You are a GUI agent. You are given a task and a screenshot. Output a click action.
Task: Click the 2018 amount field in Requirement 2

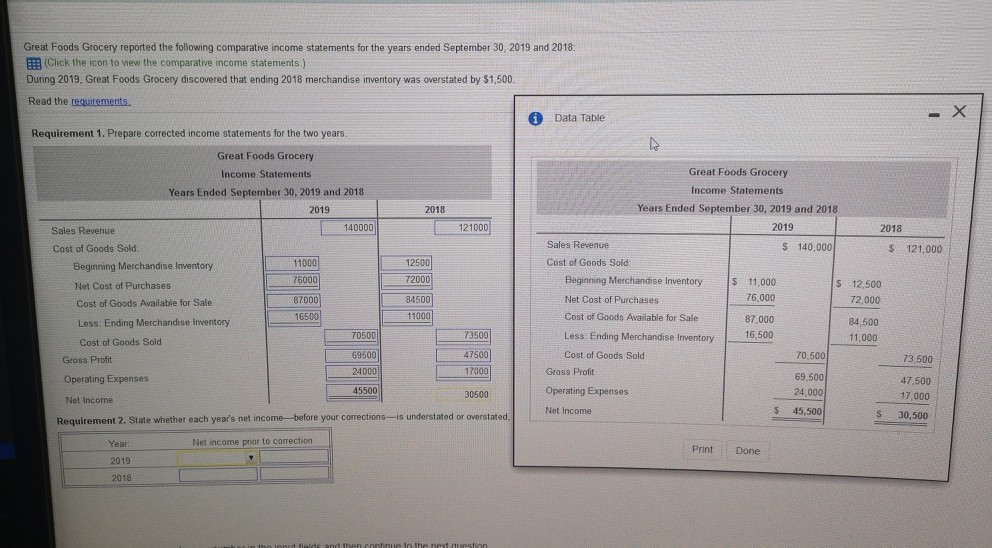pos(295,473)
